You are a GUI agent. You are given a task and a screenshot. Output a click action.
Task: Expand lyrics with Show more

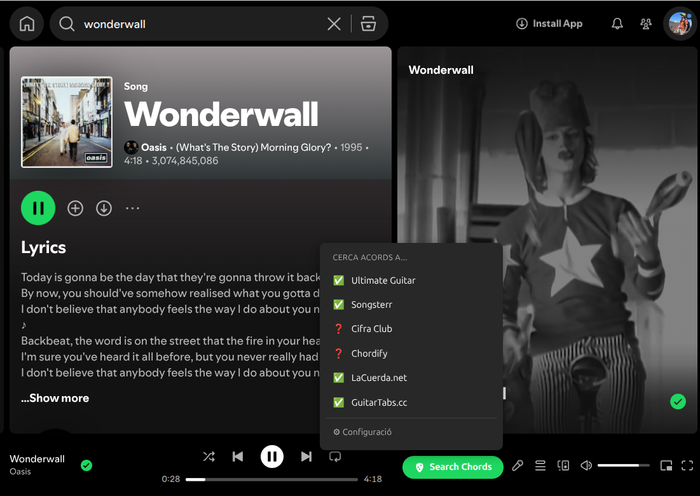[55, 398]
